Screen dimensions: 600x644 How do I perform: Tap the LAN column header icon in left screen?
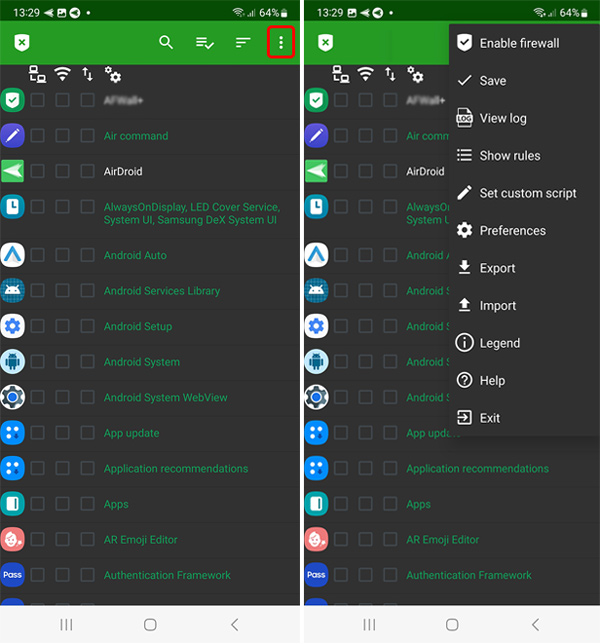[37, 74]
